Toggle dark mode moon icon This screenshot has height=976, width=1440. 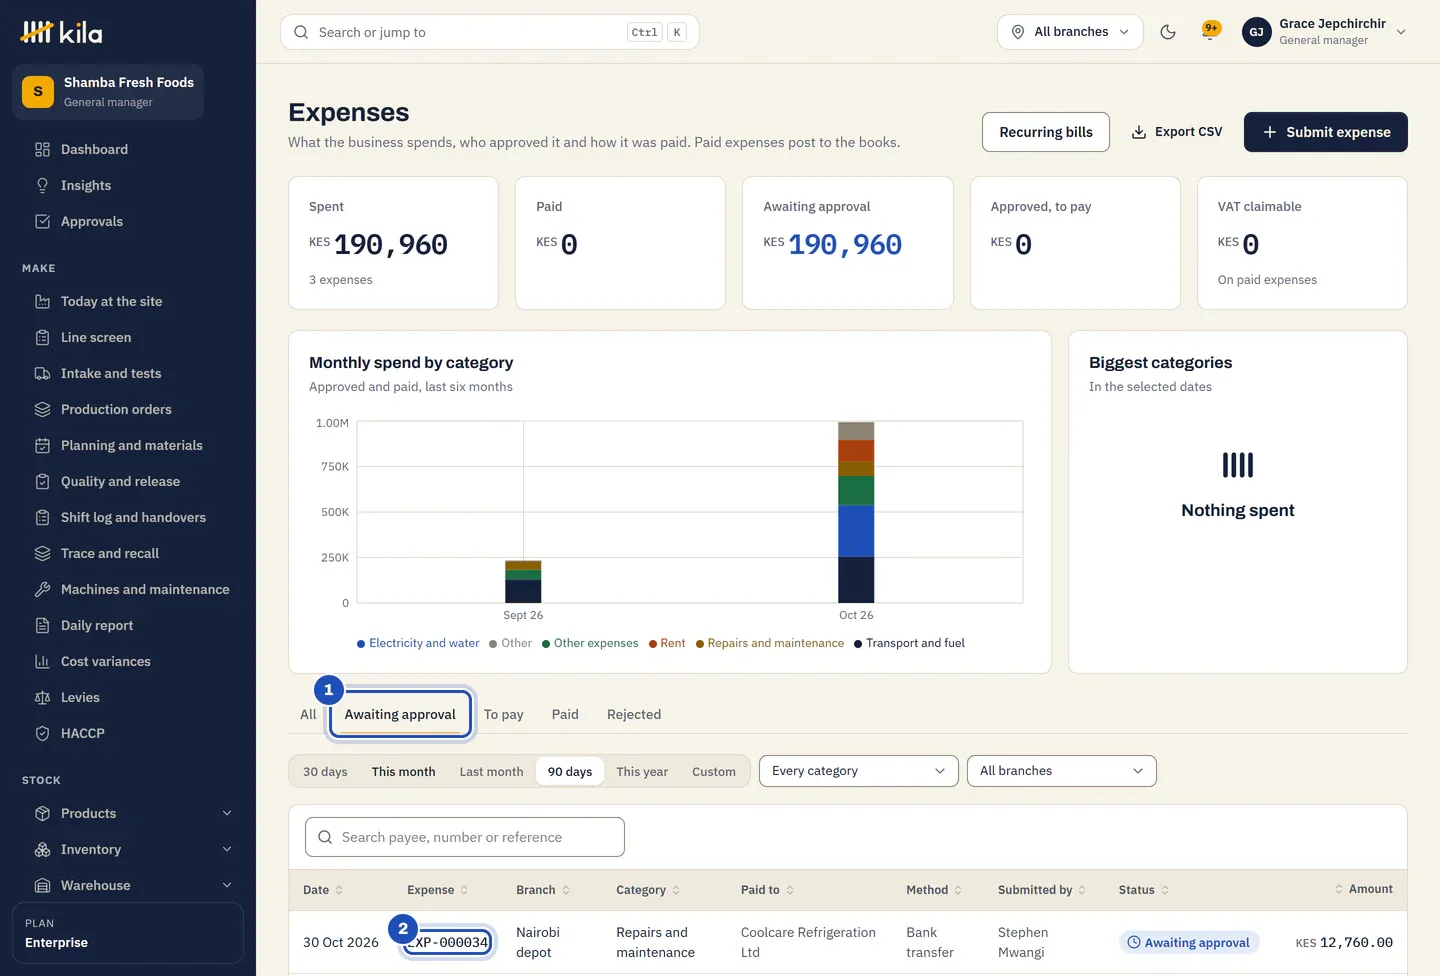[1167, 32]
